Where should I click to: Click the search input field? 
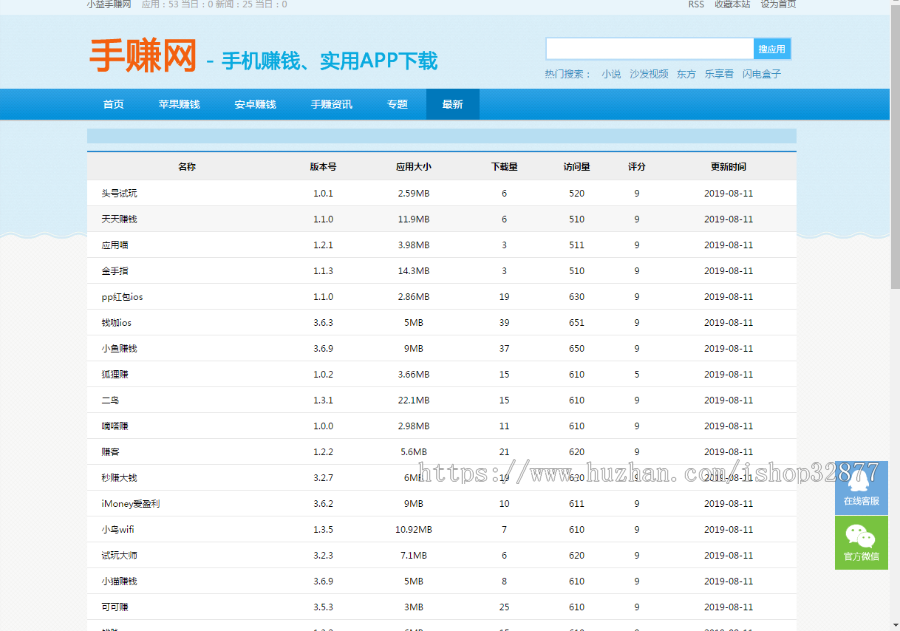click(649, 48)
